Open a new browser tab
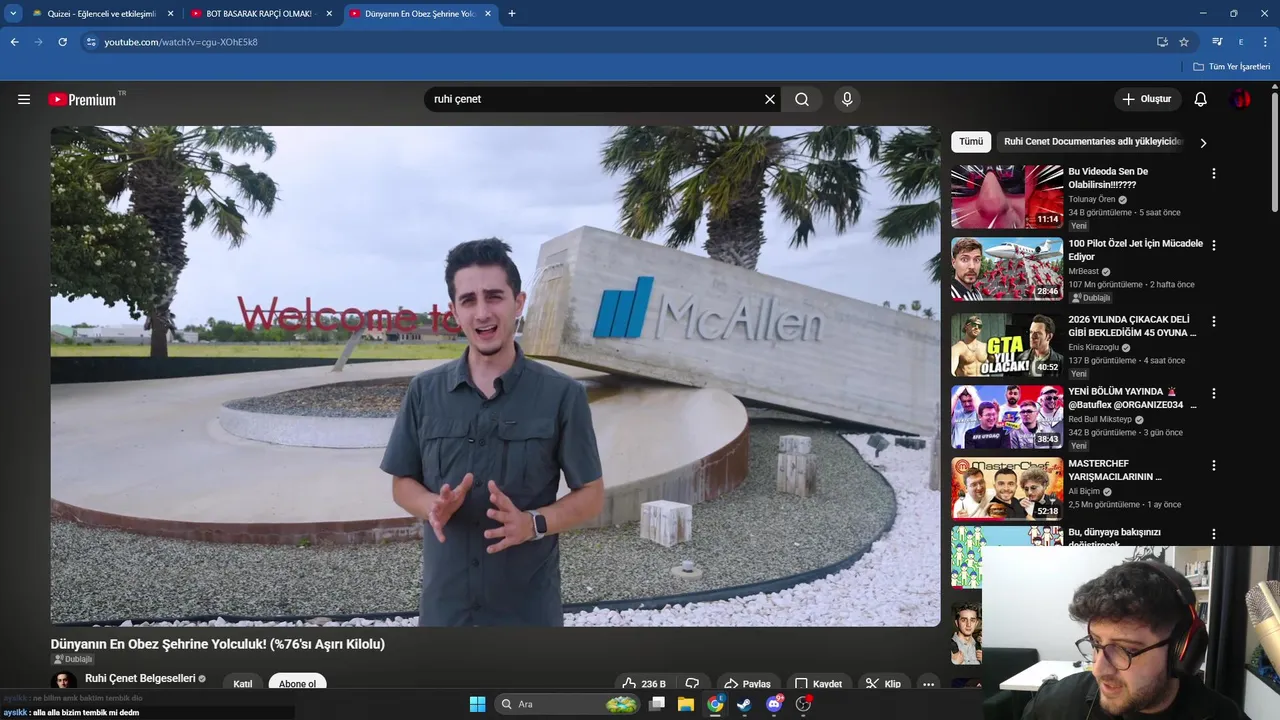The height and width of the screenshot is (720, 1280). tap(512, 14)
